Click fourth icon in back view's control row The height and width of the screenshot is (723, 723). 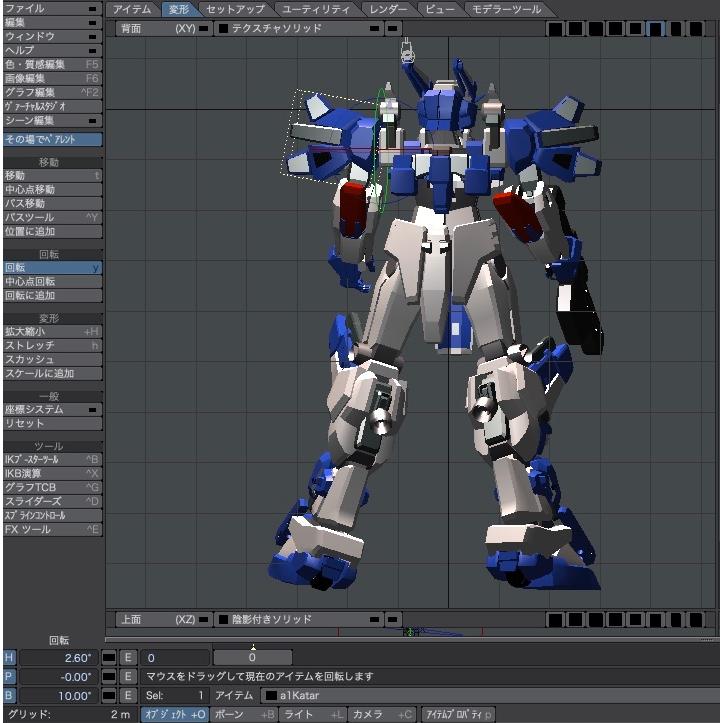point(615,29)
